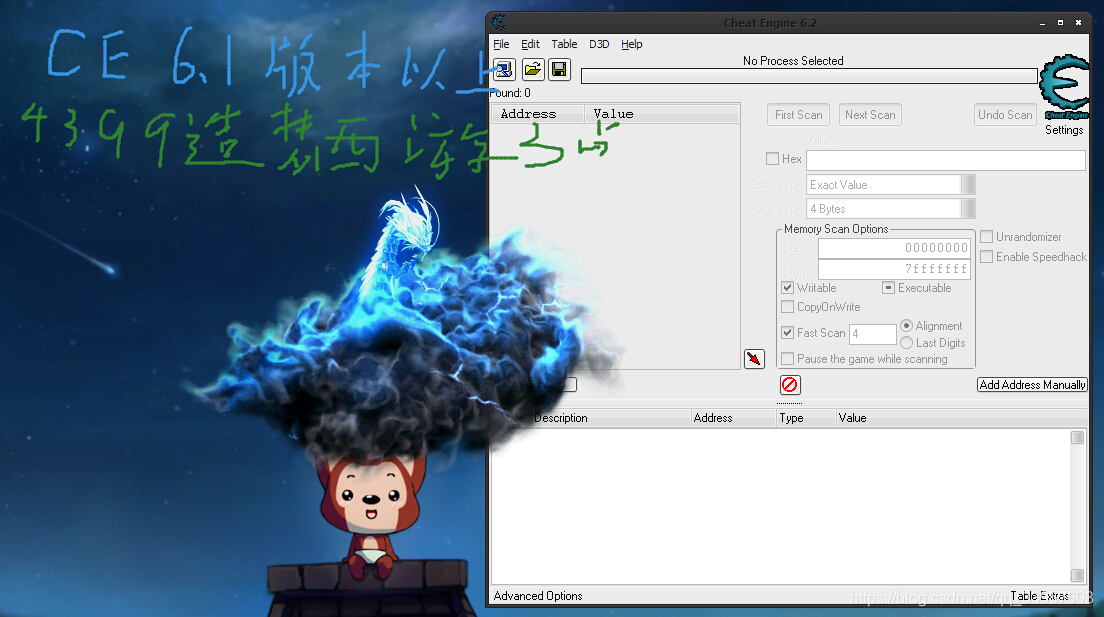The image size is (1104, 617).
Task: Open the Cheat Engine logo settings
Action: (1065, 87)
